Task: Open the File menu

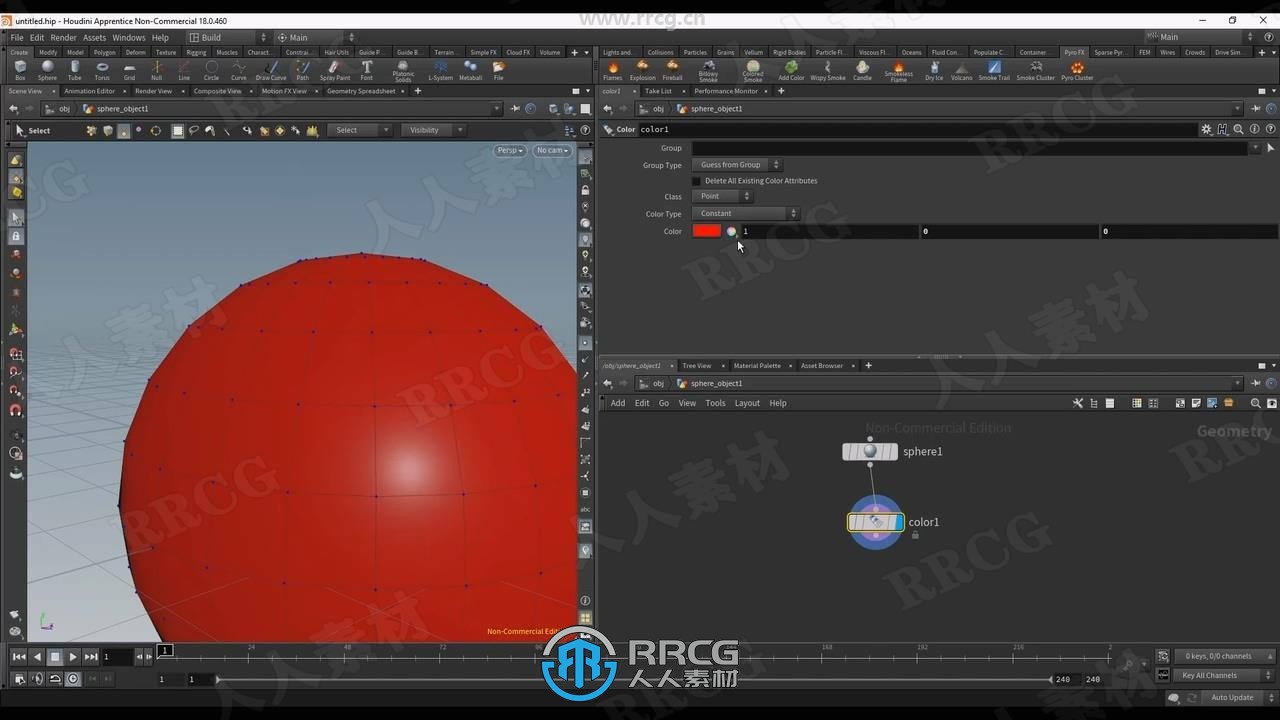Action: tap(17, 37)
